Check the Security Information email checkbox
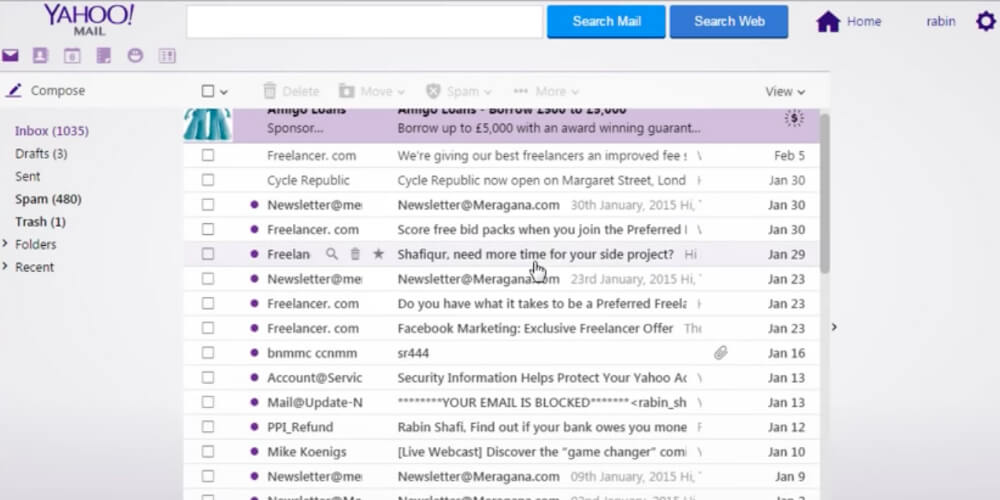This screenshot has width=1000, height=500. 208,378
